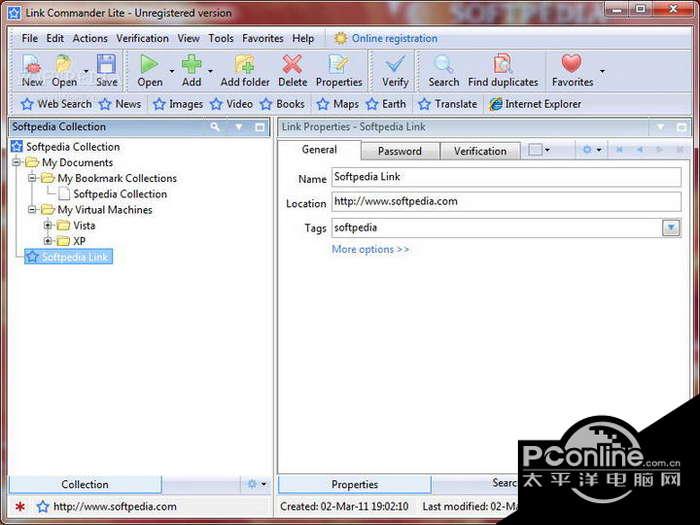Open the Edit menu
The image size is (700, 525).
[55, 38]
